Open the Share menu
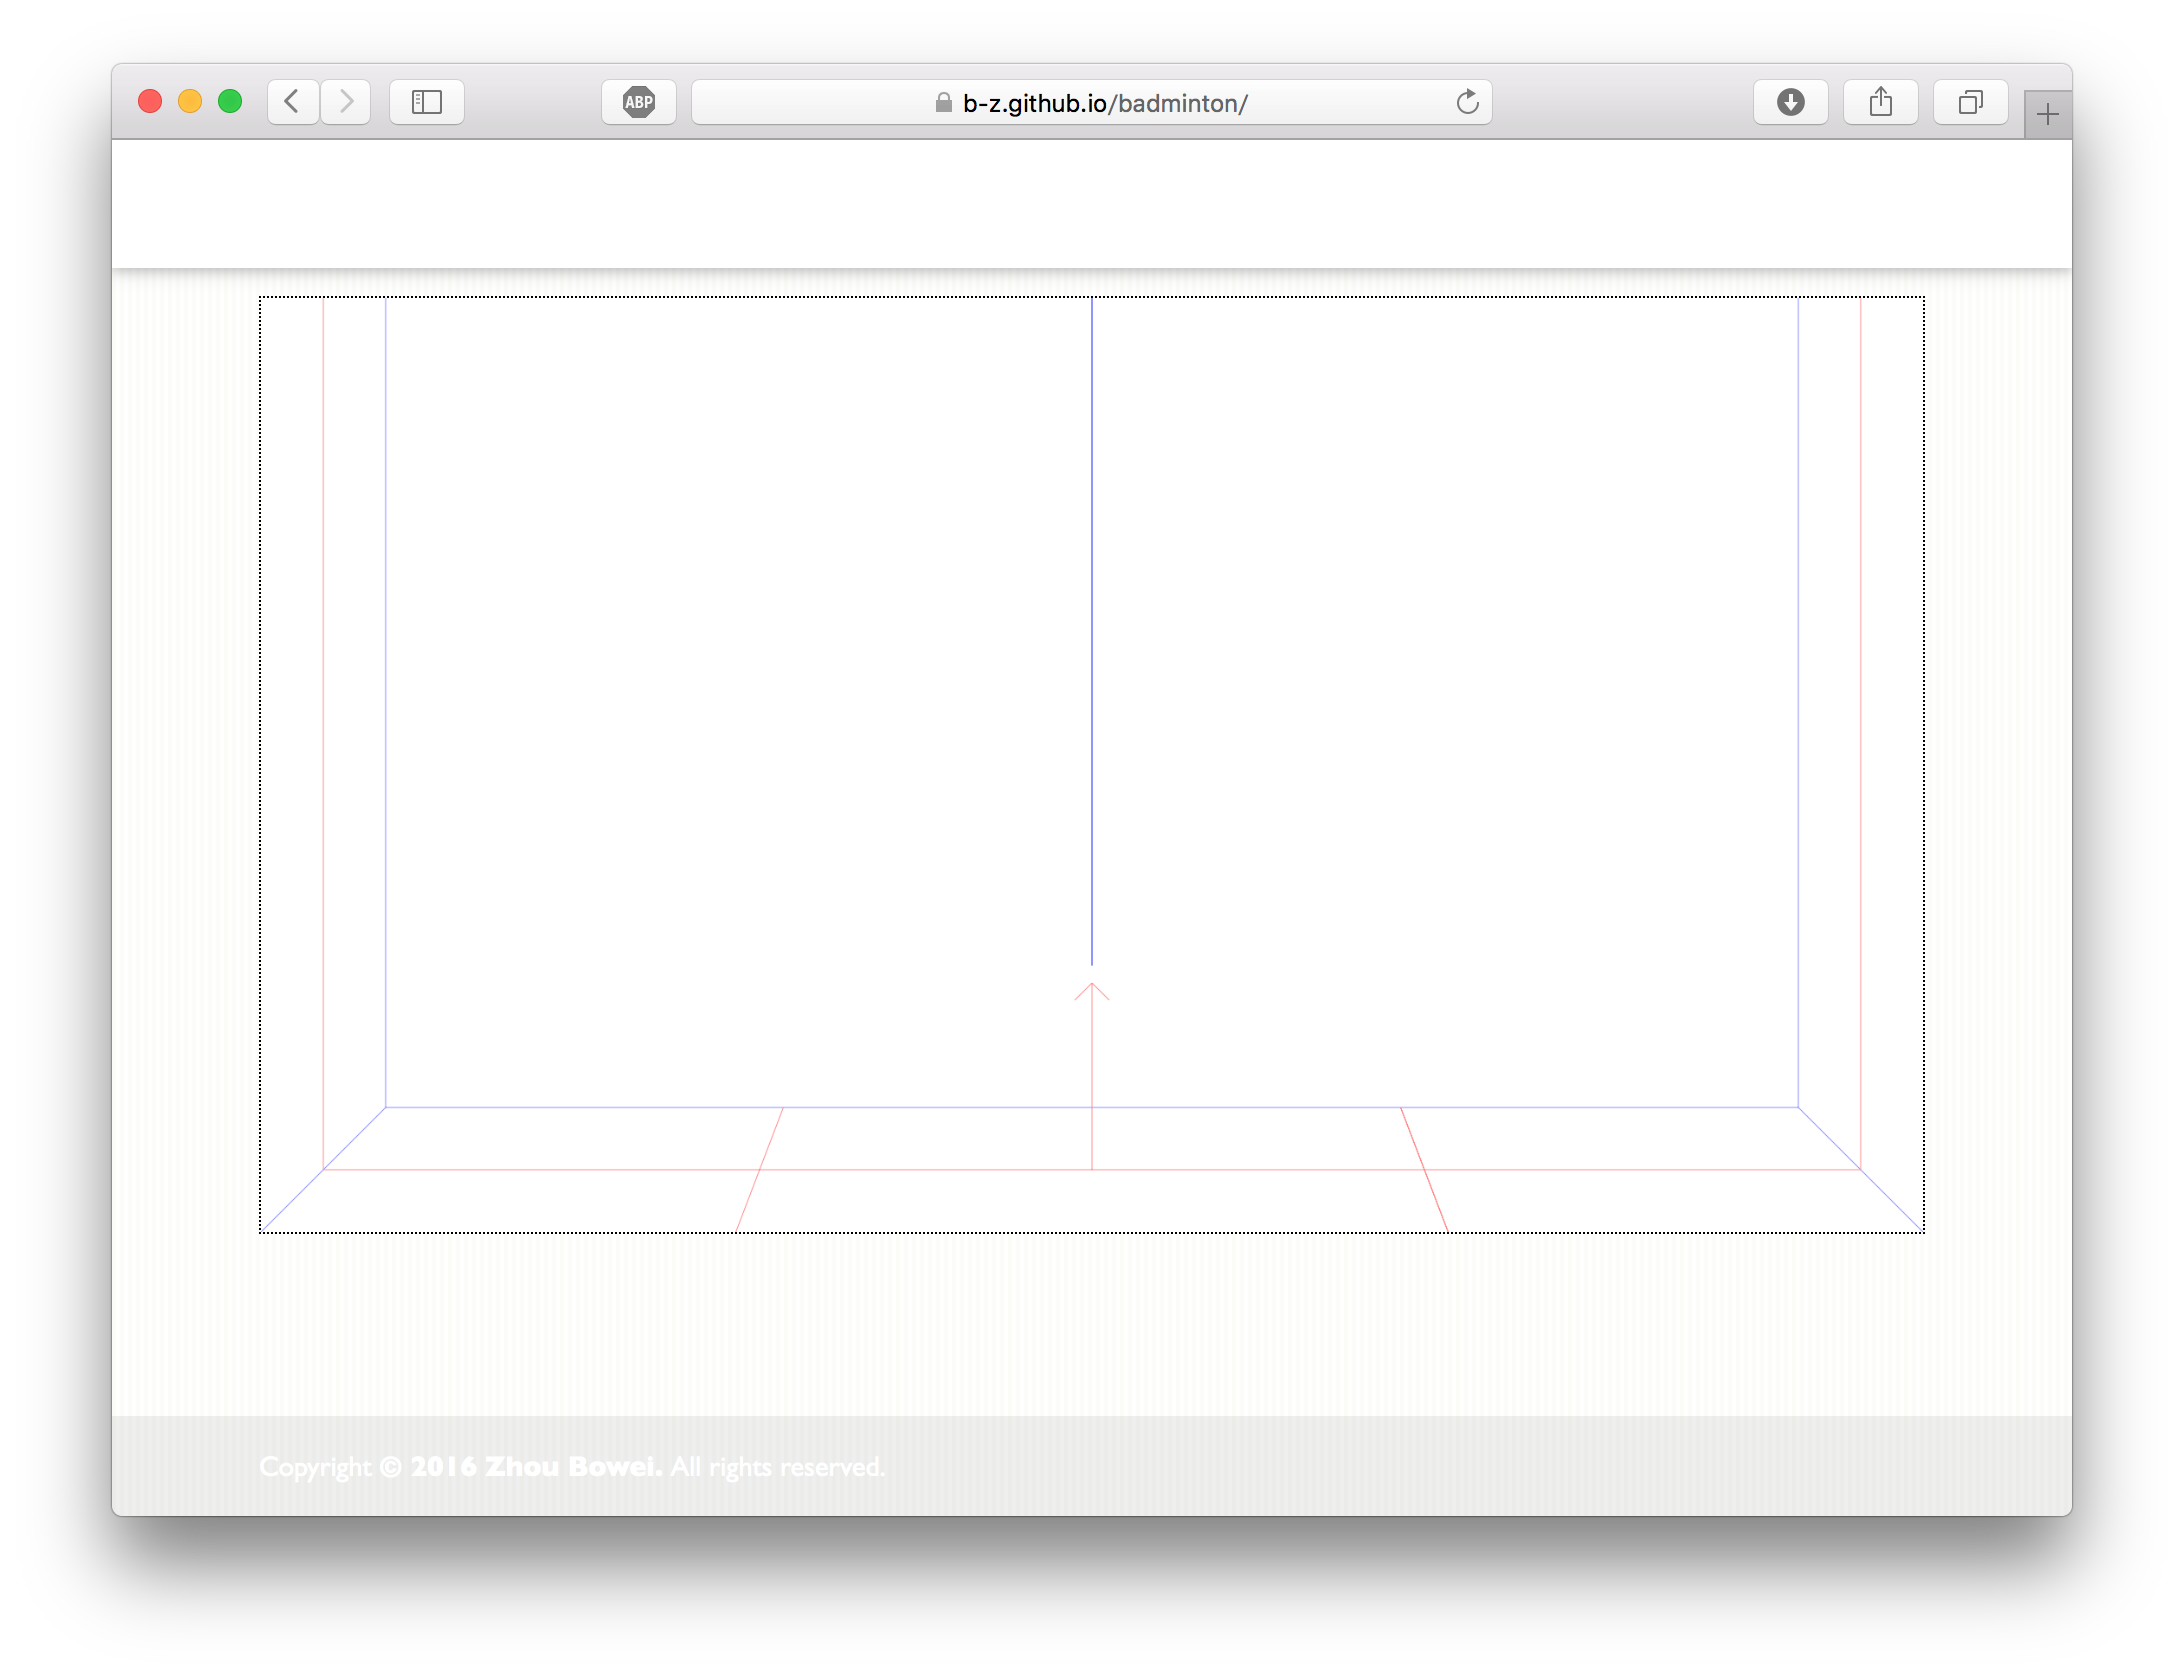Screen dimensions: 2184x1676 (x=1880, y=102)
